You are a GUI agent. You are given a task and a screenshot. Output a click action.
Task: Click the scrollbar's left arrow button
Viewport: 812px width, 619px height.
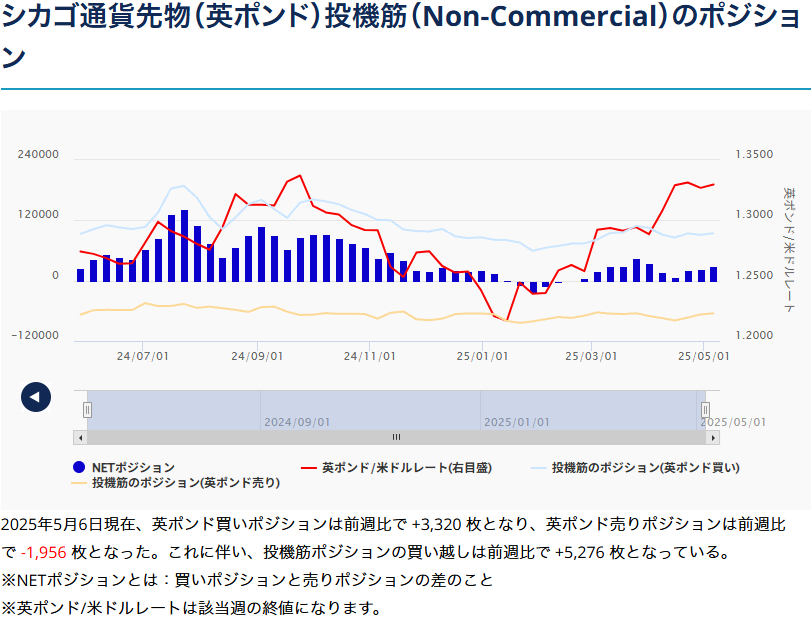[80, 437]
